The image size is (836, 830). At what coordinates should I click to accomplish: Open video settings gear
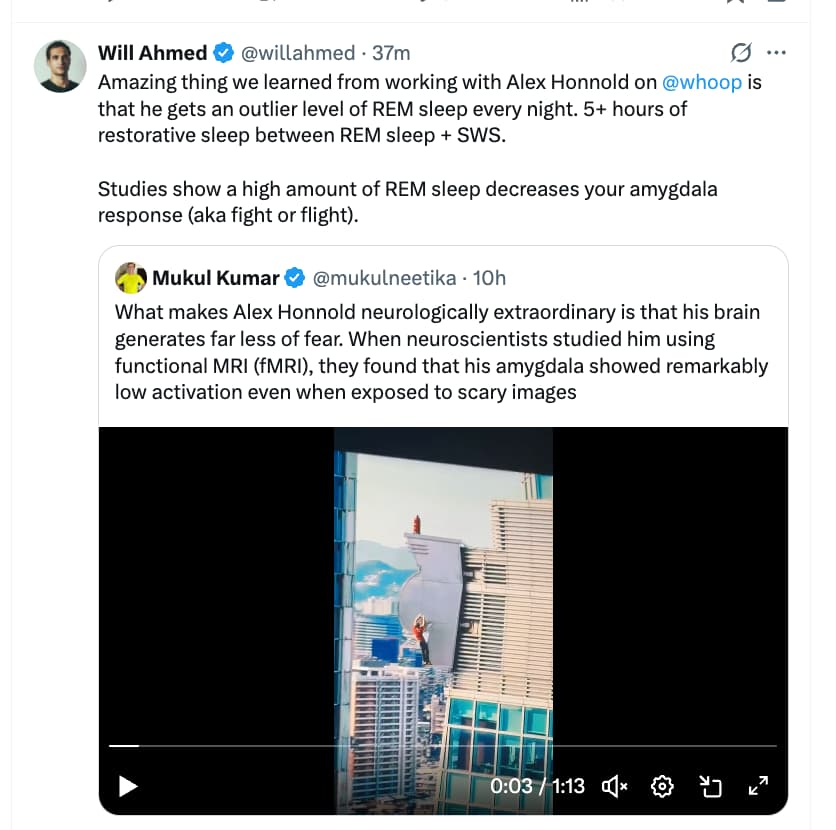[x=662, y=786]
